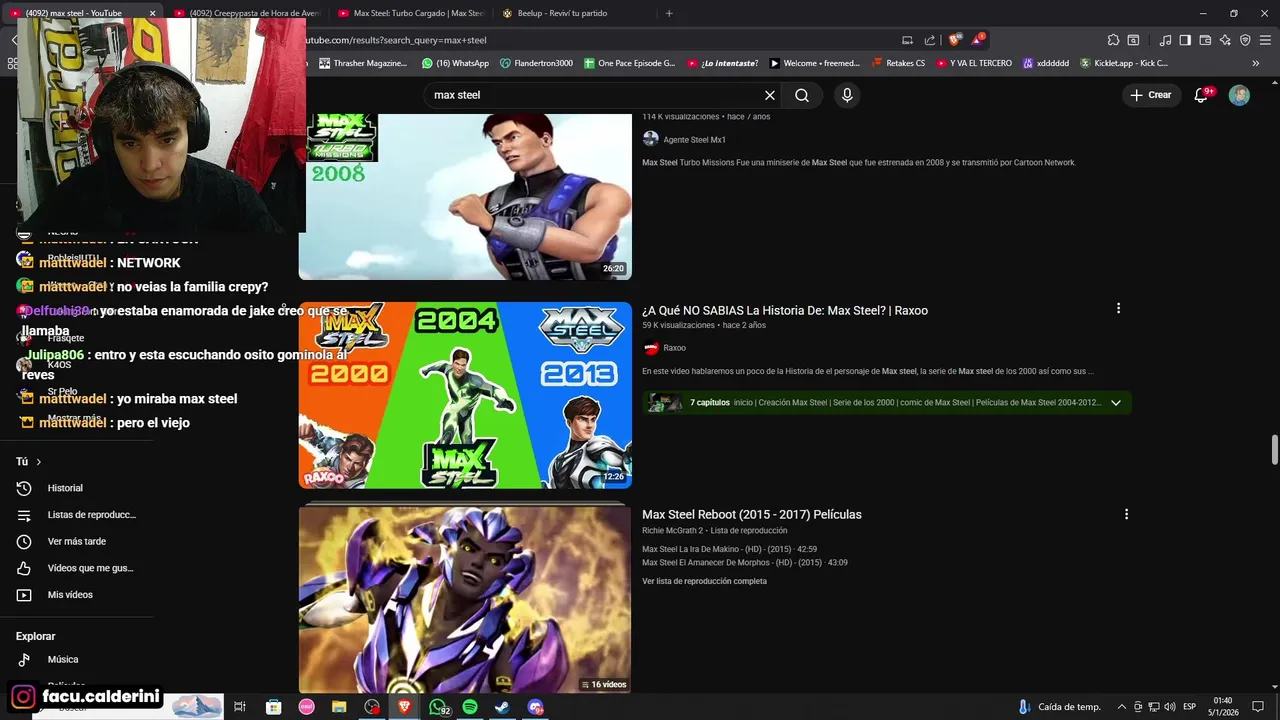Click the Max Steel Reboot Películas title
The width and height of the screenshot is (1280, 720).
752,514
